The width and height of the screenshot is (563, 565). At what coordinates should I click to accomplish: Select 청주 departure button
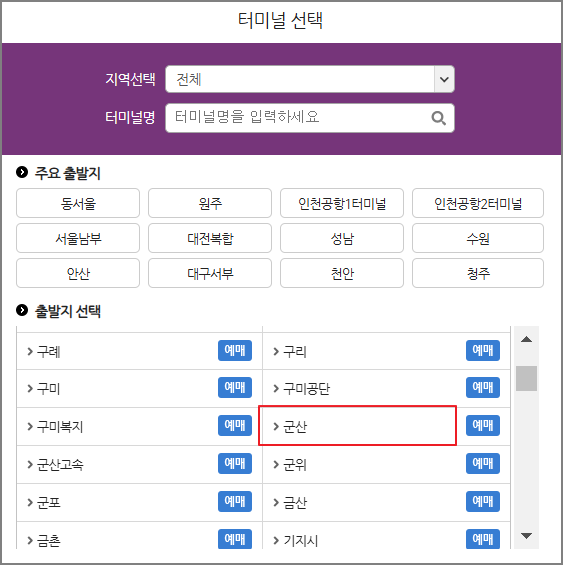pos(478,273)
